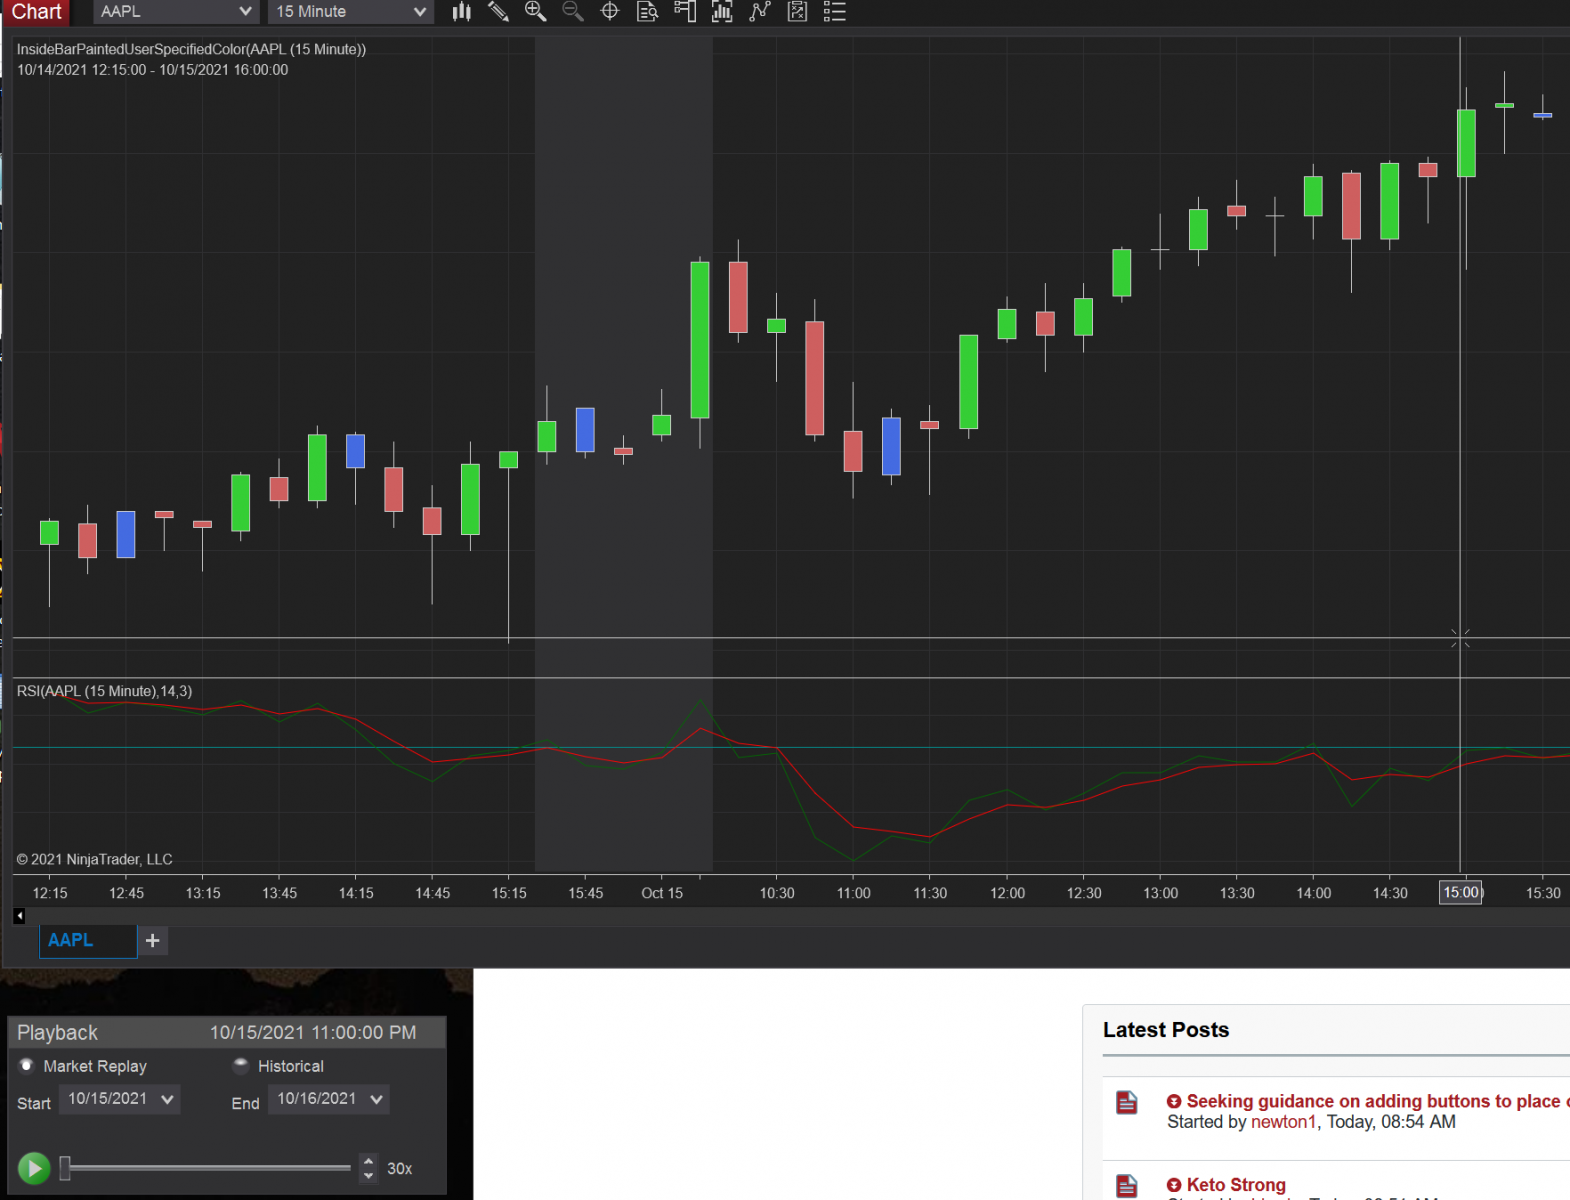Screen dimensions: 1570x1200
Task: Open the strategies icon in chart toolbar
Action: click(x=760, y=12)
